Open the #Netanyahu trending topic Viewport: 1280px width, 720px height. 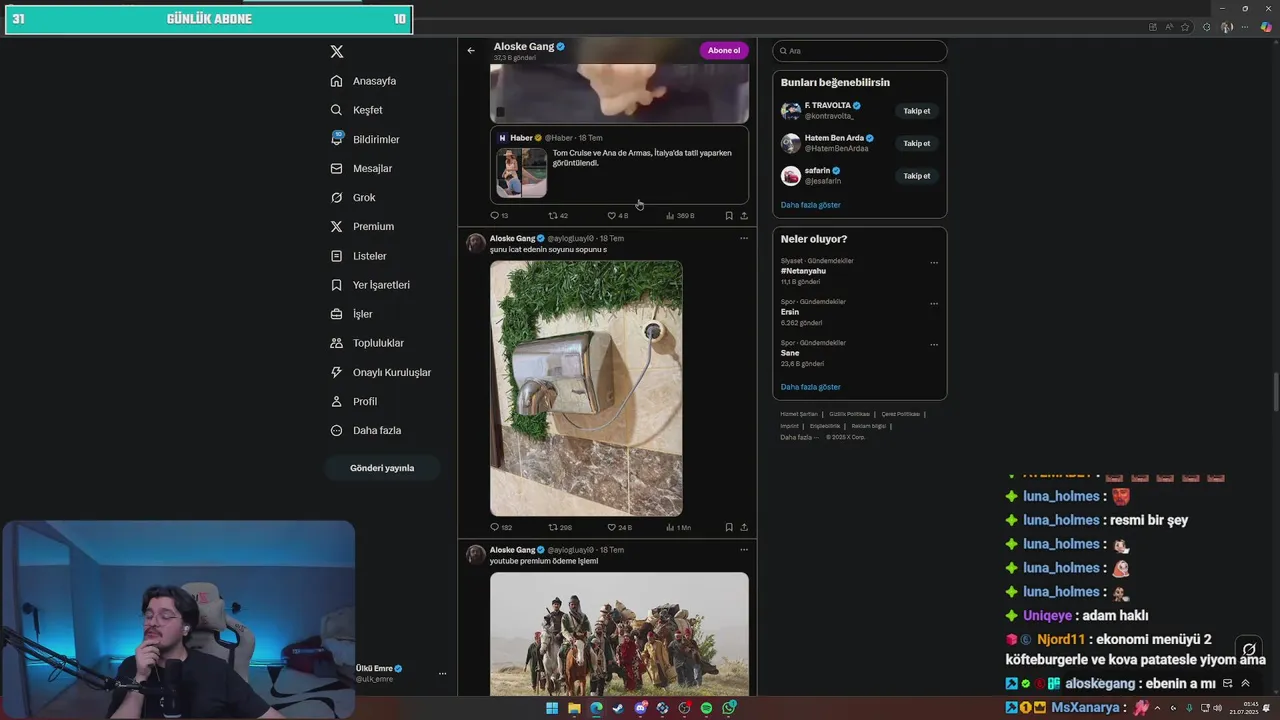click(803, 271)
